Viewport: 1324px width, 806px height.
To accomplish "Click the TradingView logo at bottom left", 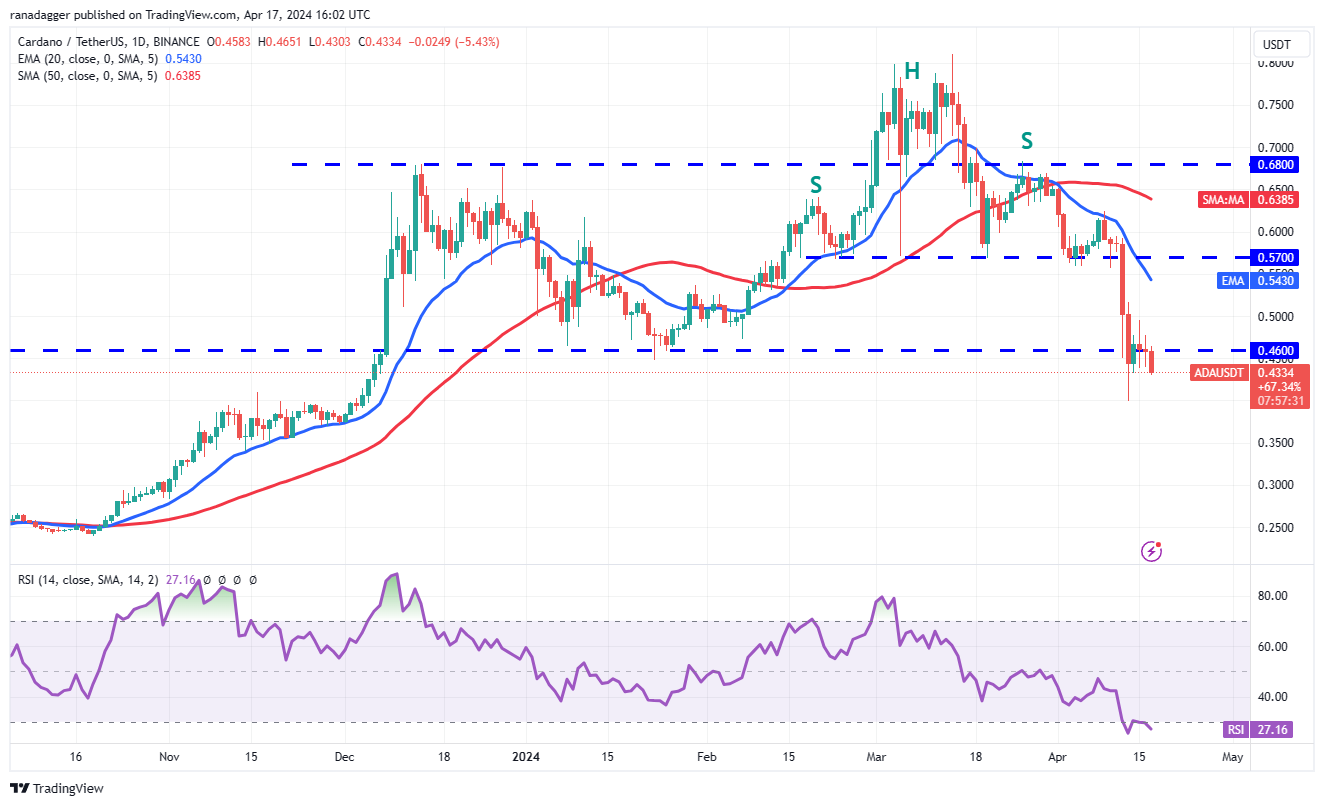I will click(x=57, y=788).
